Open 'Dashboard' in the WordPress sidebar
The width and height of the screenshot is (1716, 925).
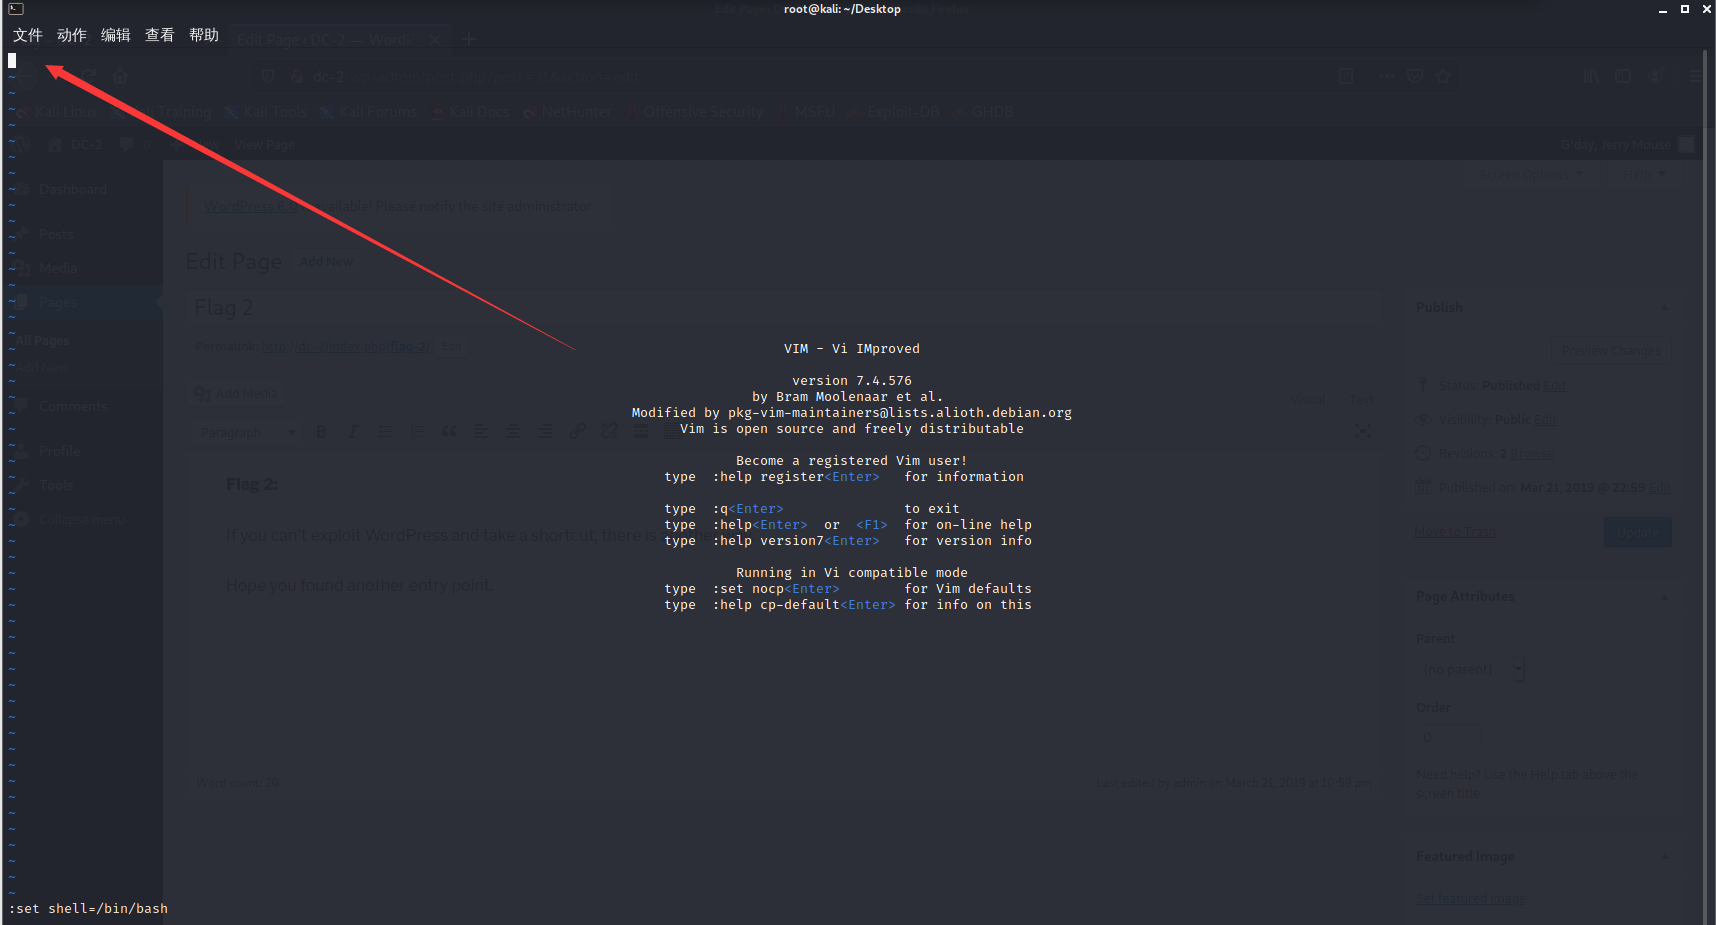tap(73, 189)
